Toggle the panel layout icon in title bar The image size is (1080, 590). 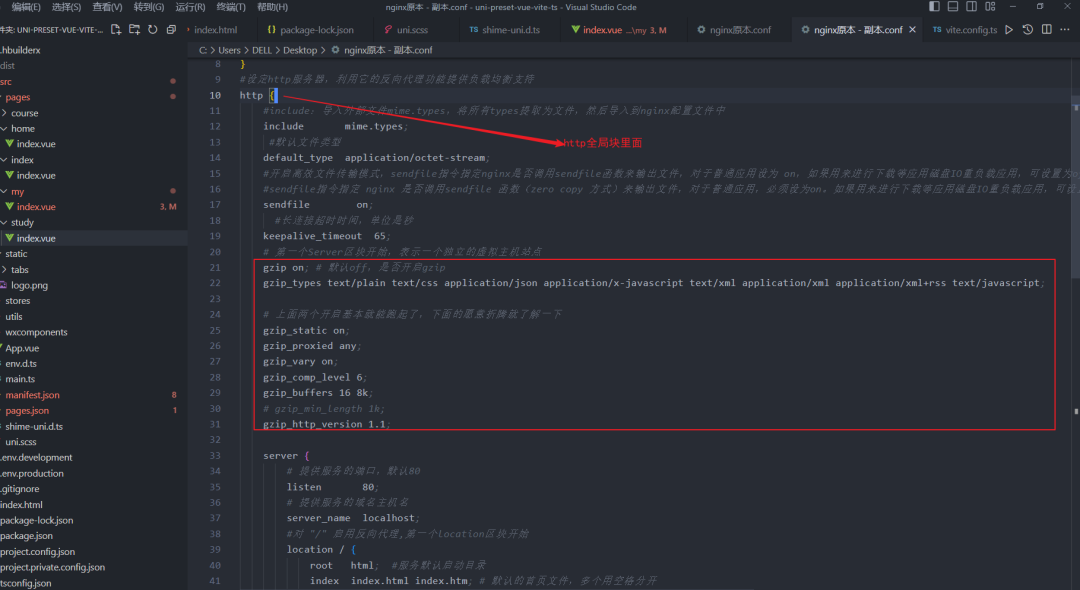(x=951, y=6)
